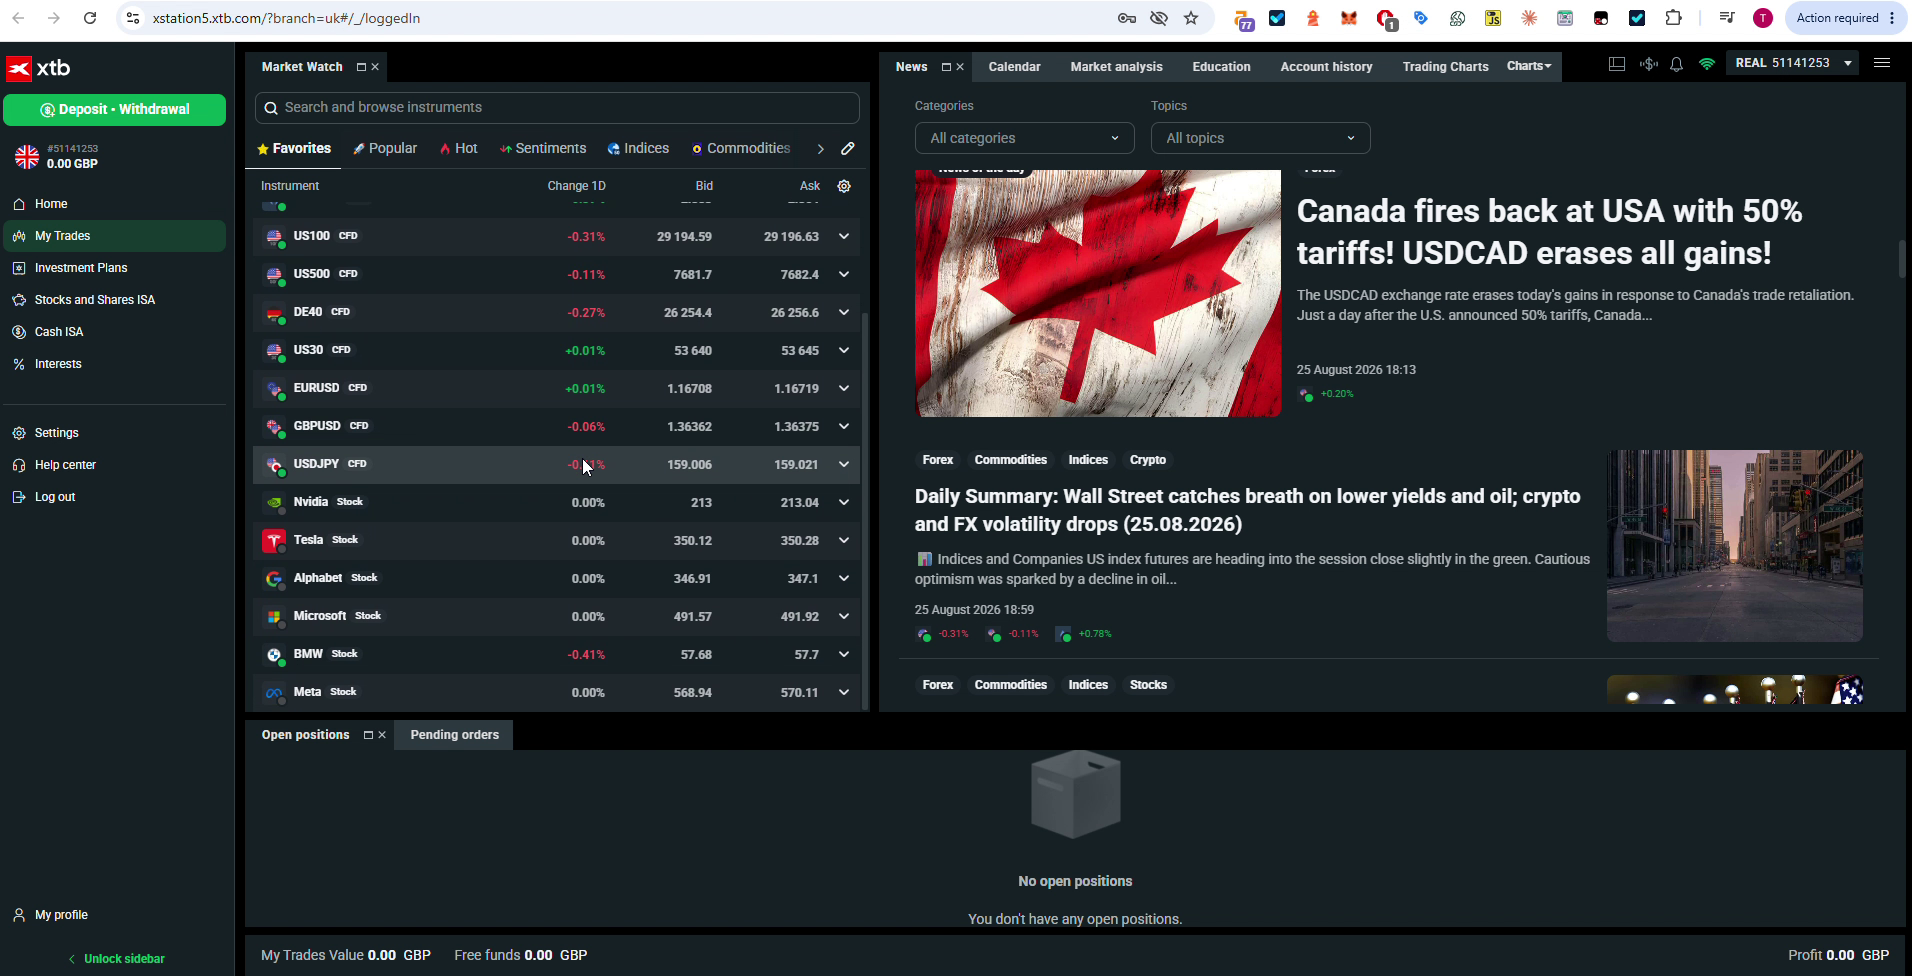
Task: Click the GBPUSD bid 1.36362
Action: pos(689,427)
